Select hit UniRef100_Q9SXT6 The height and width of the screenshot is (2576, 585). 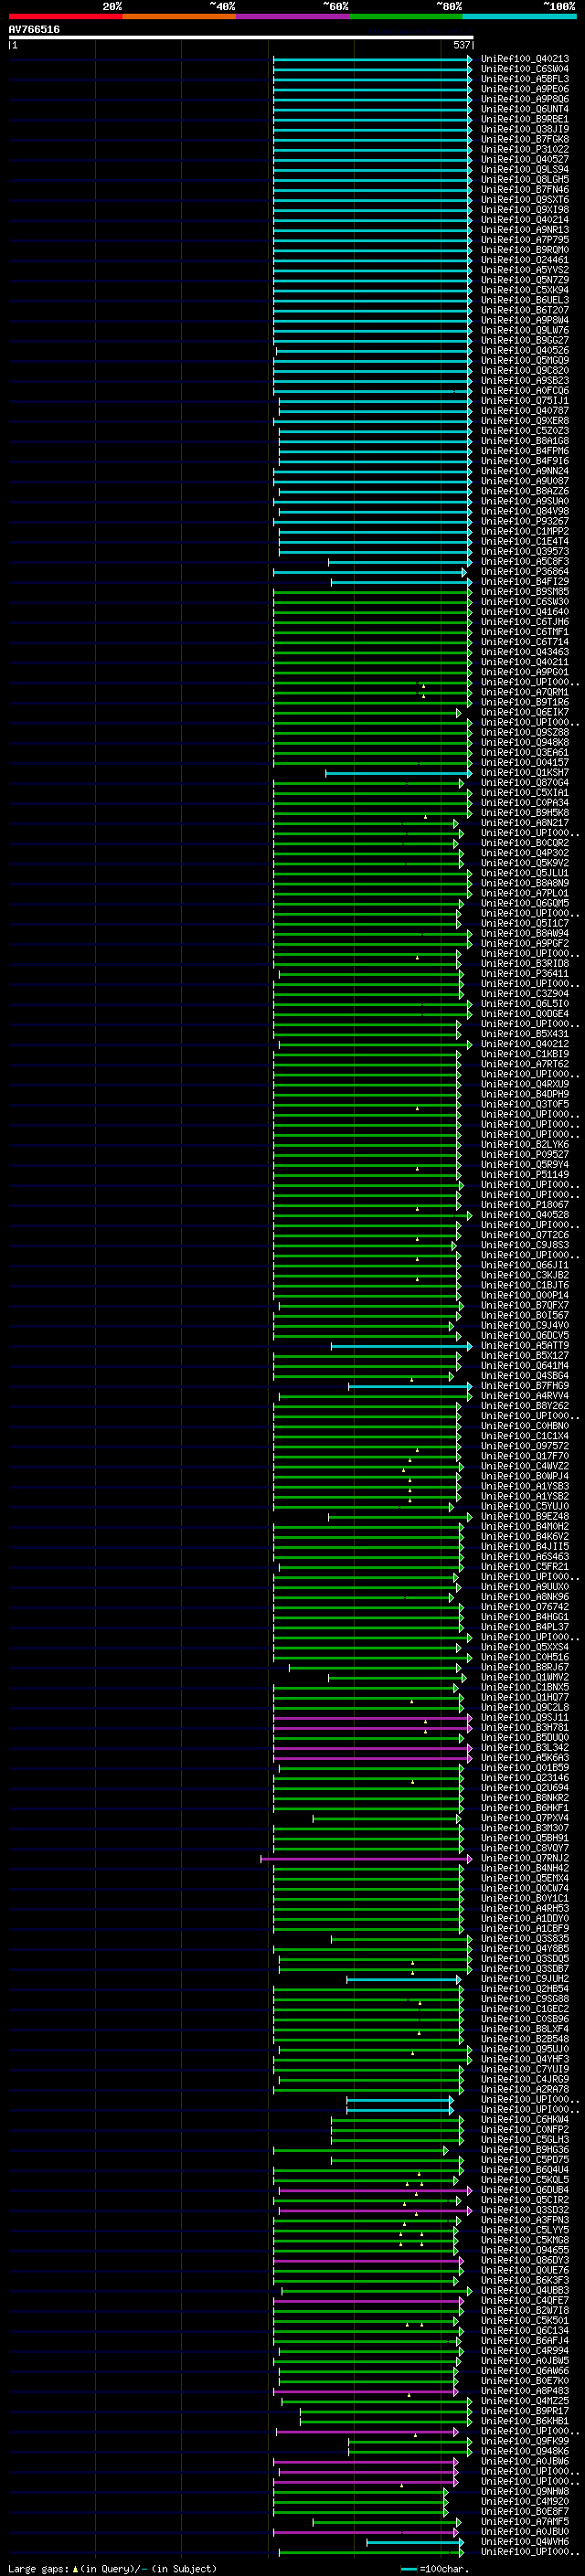tap(525, 199)
